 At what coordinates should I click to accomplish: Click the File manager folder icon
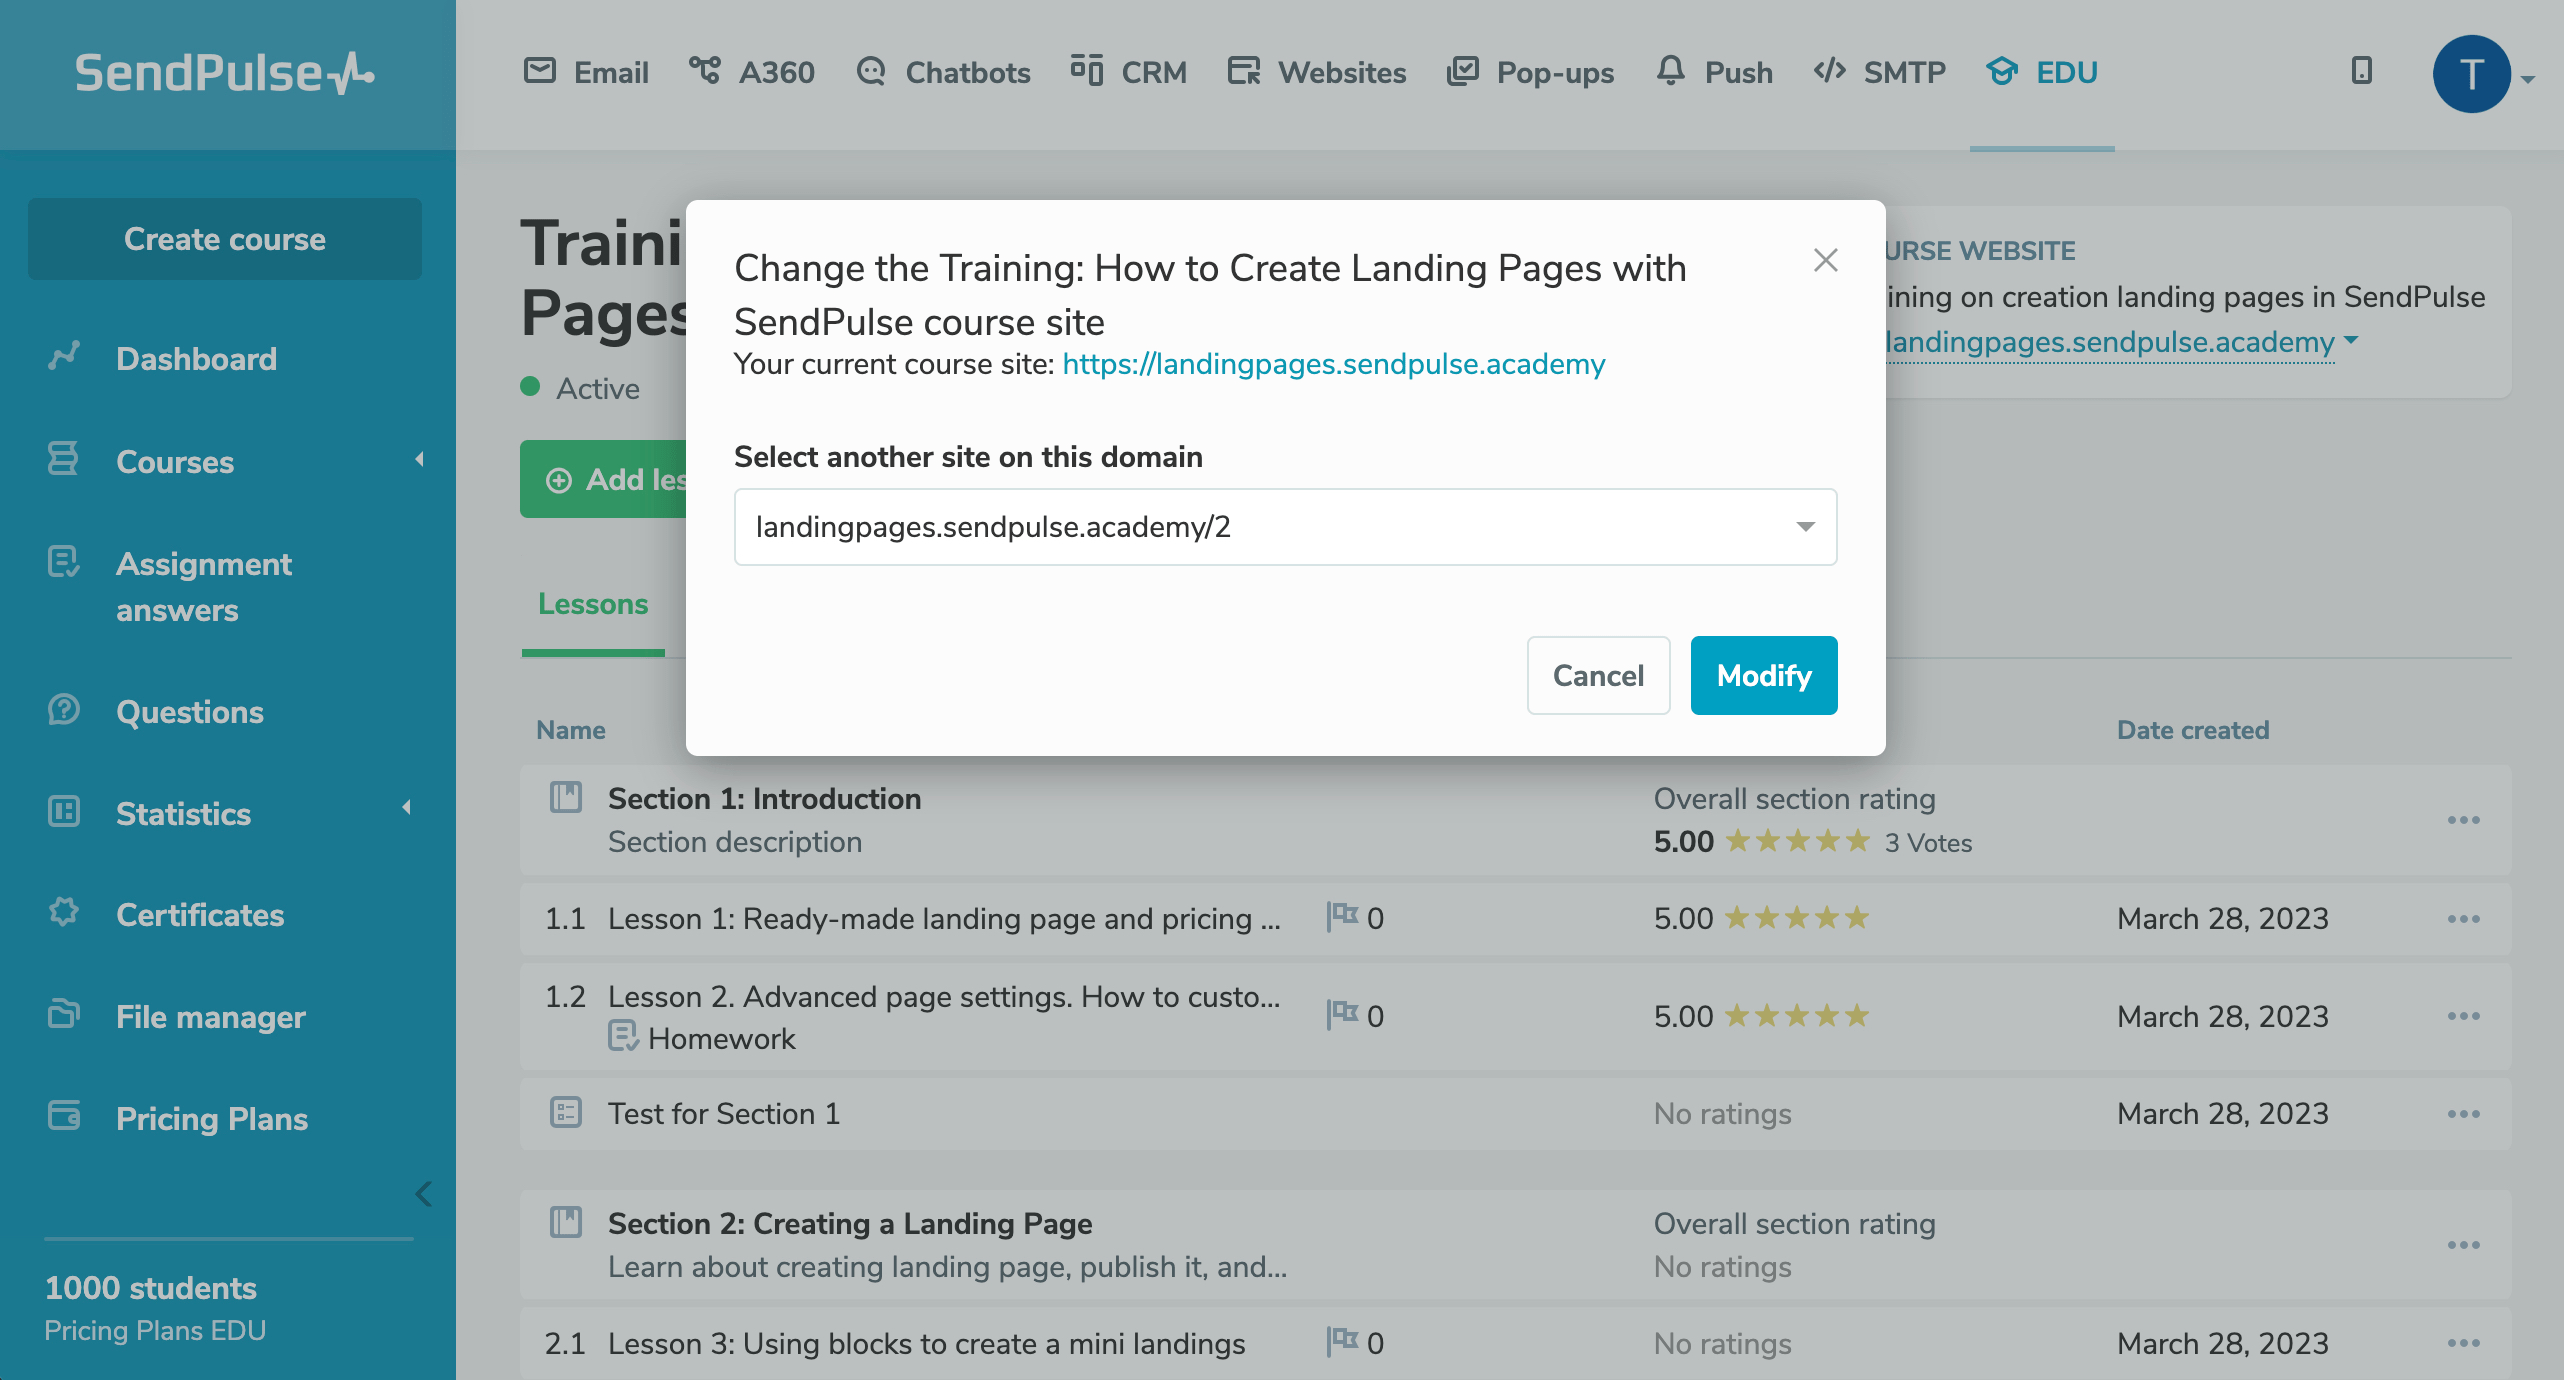pos(64,1014)
